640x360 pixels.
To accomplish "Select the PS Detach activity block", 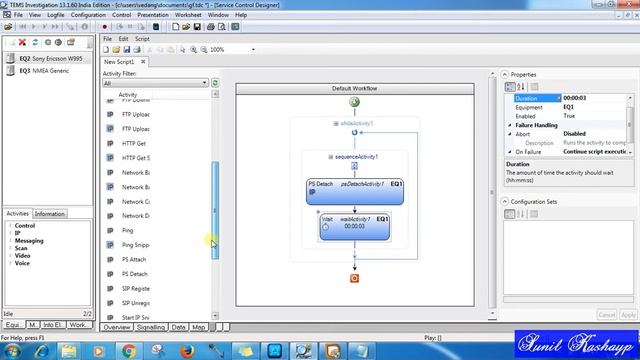I will tap(355, 191).
